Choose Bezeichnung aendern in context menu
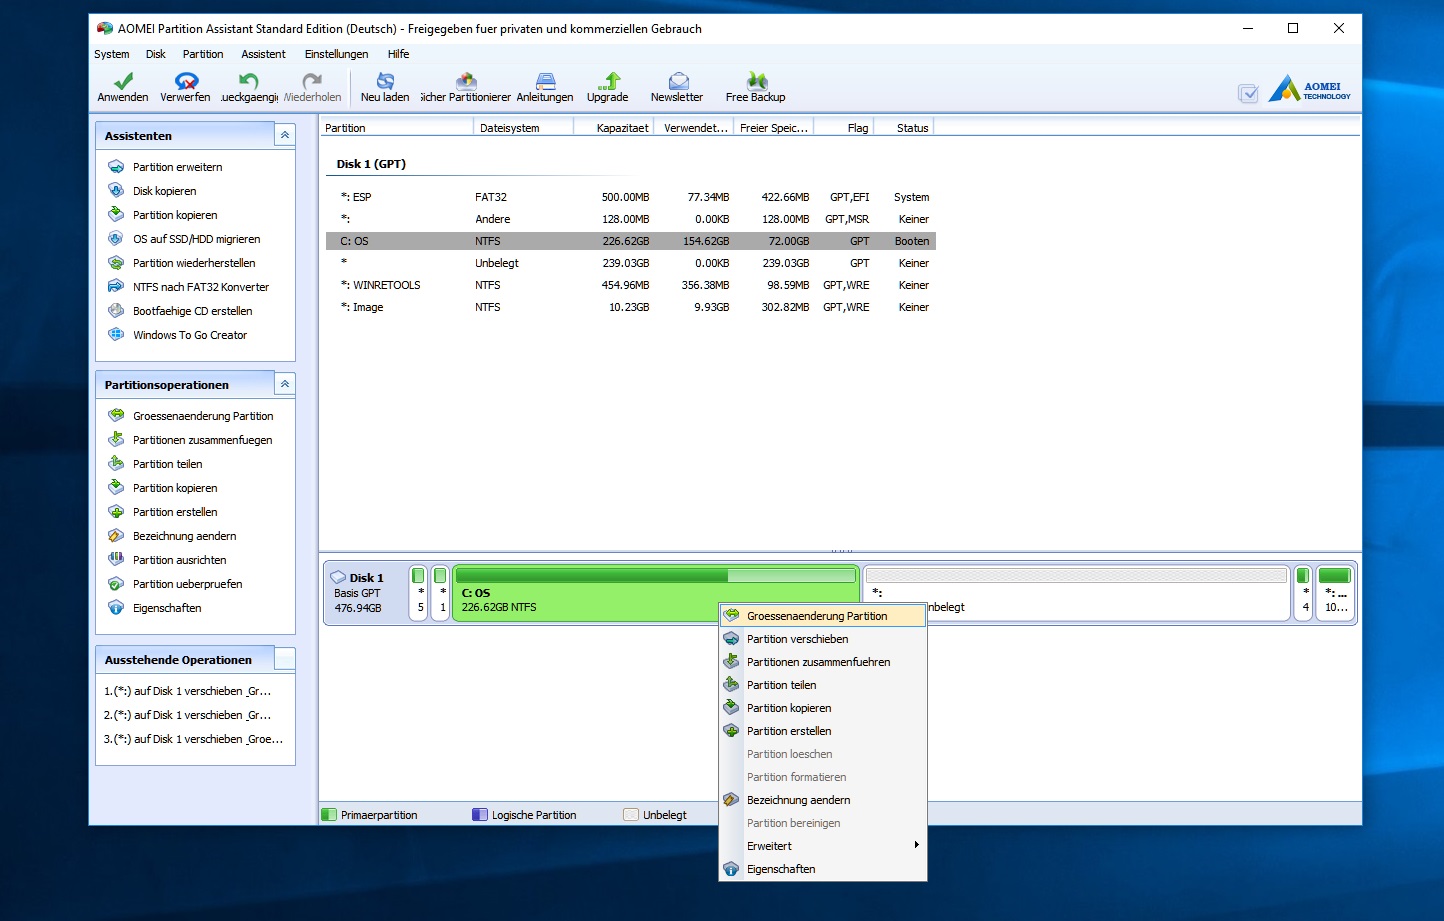Image resolution: width=1444 pixels, height=921 pixels. [823, 800]
